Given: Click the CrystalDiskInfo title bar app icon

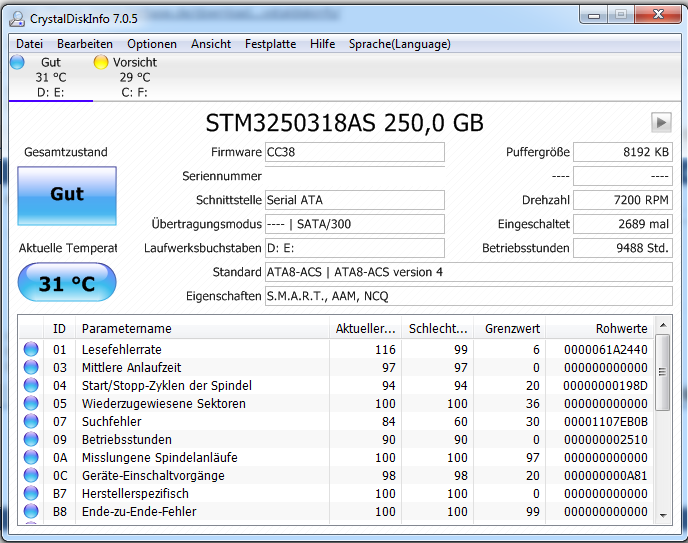Looking at the screenshot, I should pos(17,18).
